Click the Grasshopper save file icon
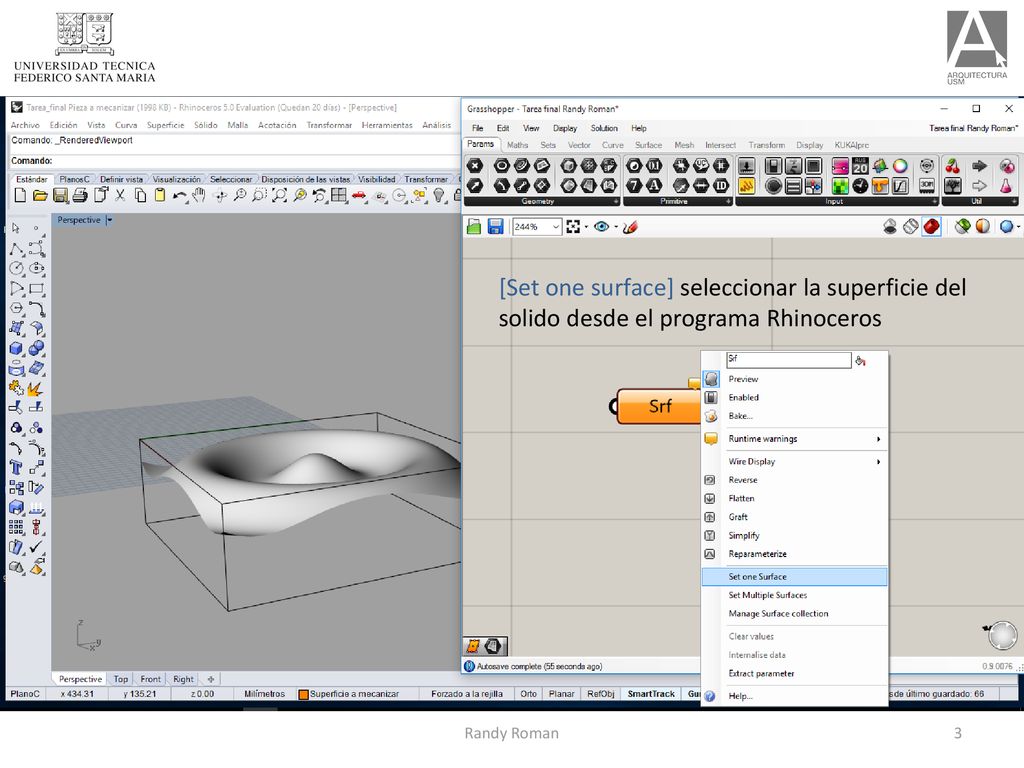The width and height of the screenshot is (1024, 768). tap(495, 227)
